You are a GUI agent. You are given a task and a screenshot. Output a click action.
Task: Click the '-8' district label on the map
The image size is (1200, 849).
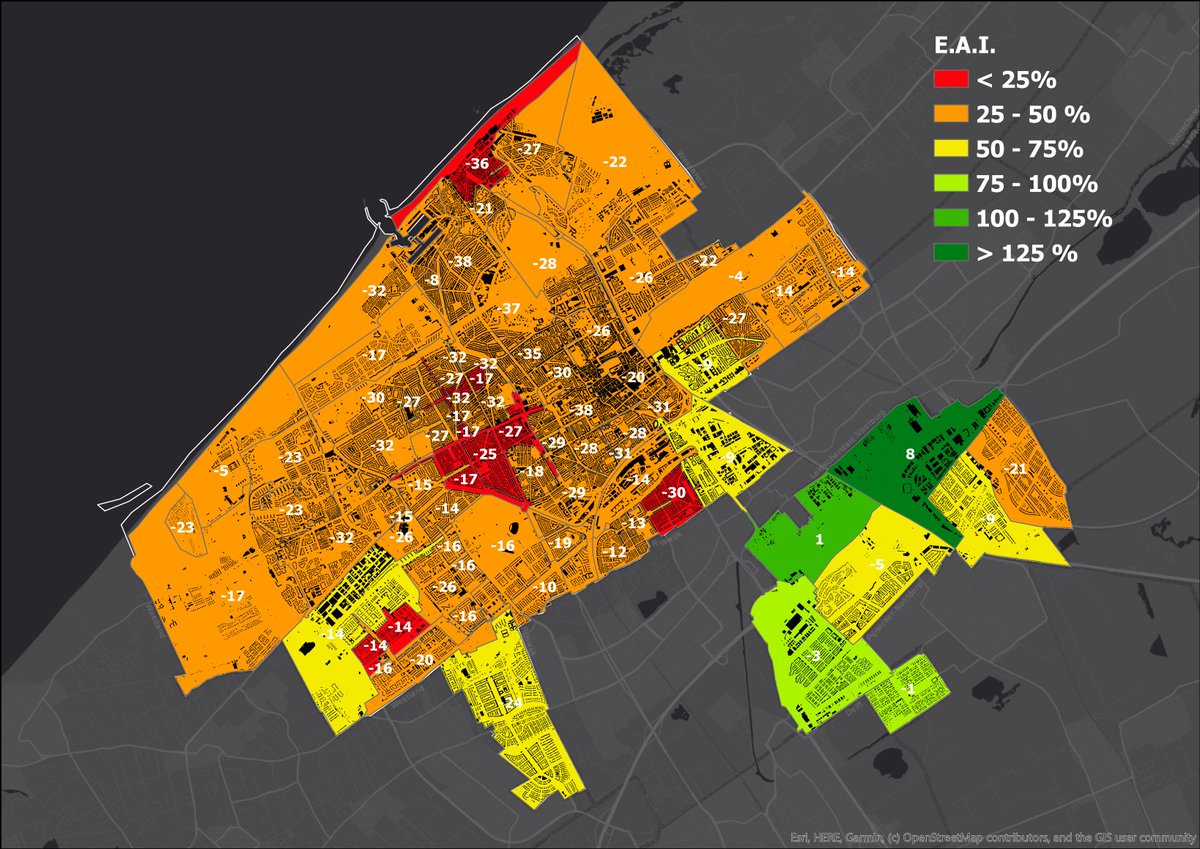pos(431,280)
